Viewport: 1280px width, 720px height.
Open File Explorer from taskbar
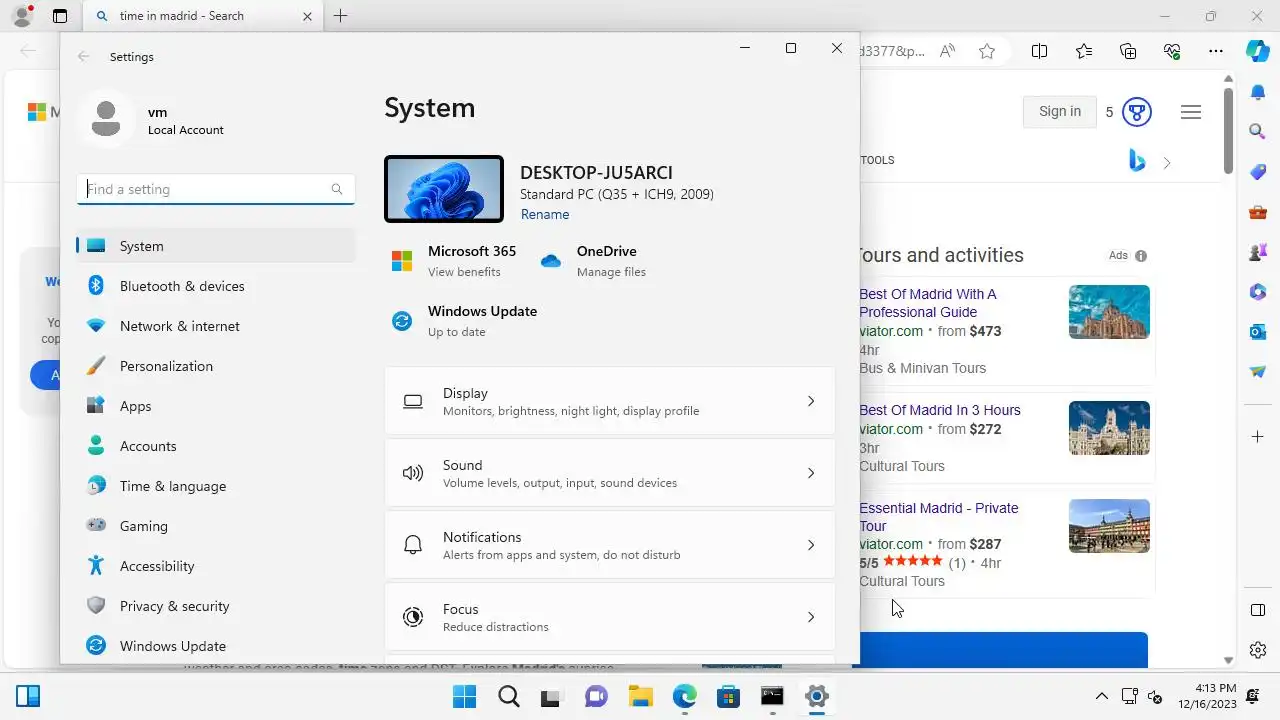pos(640,696)
